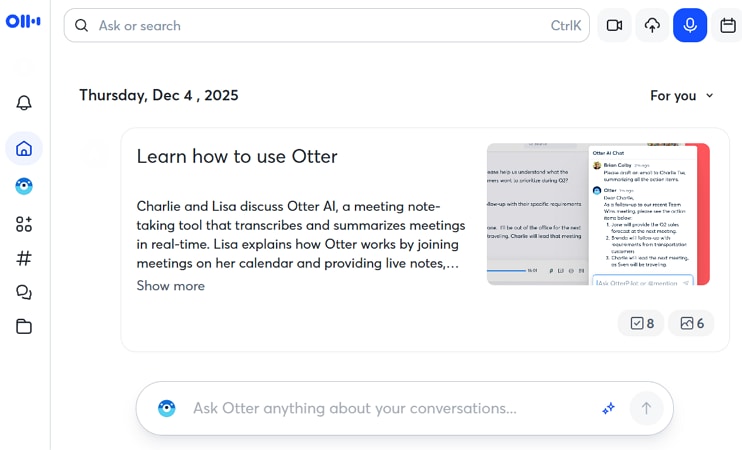
Task: Click the sparkle icon in the Ask Otter box
Action: [x=607, y=408]
